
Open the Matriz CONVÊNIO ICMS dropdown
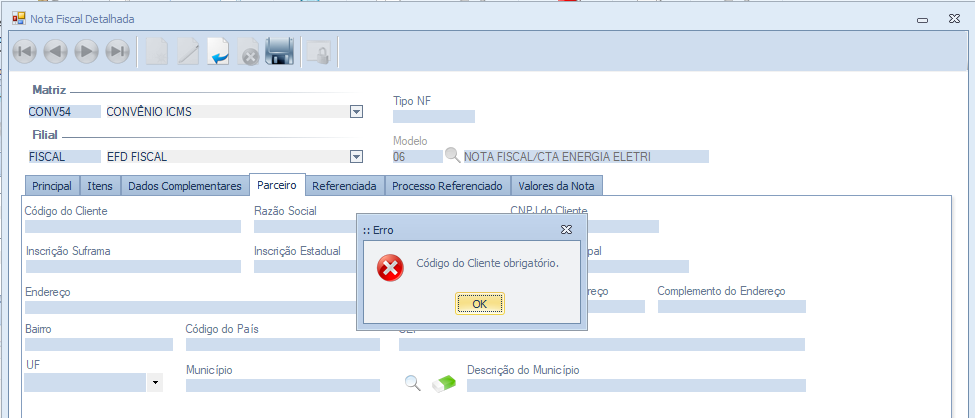tap(356, 112)
